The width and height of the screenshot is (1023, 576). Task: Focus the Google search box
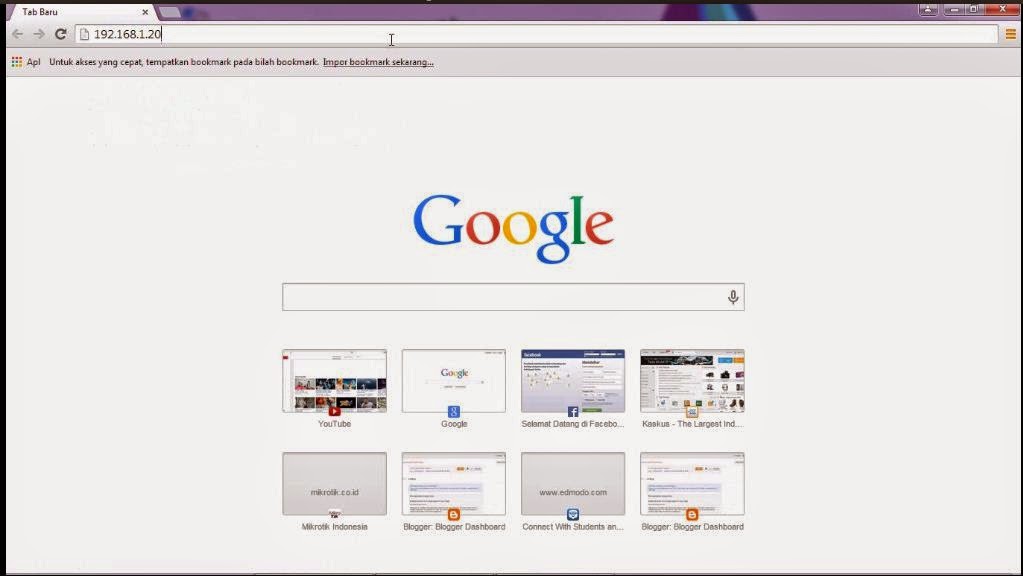coord(513,297)
